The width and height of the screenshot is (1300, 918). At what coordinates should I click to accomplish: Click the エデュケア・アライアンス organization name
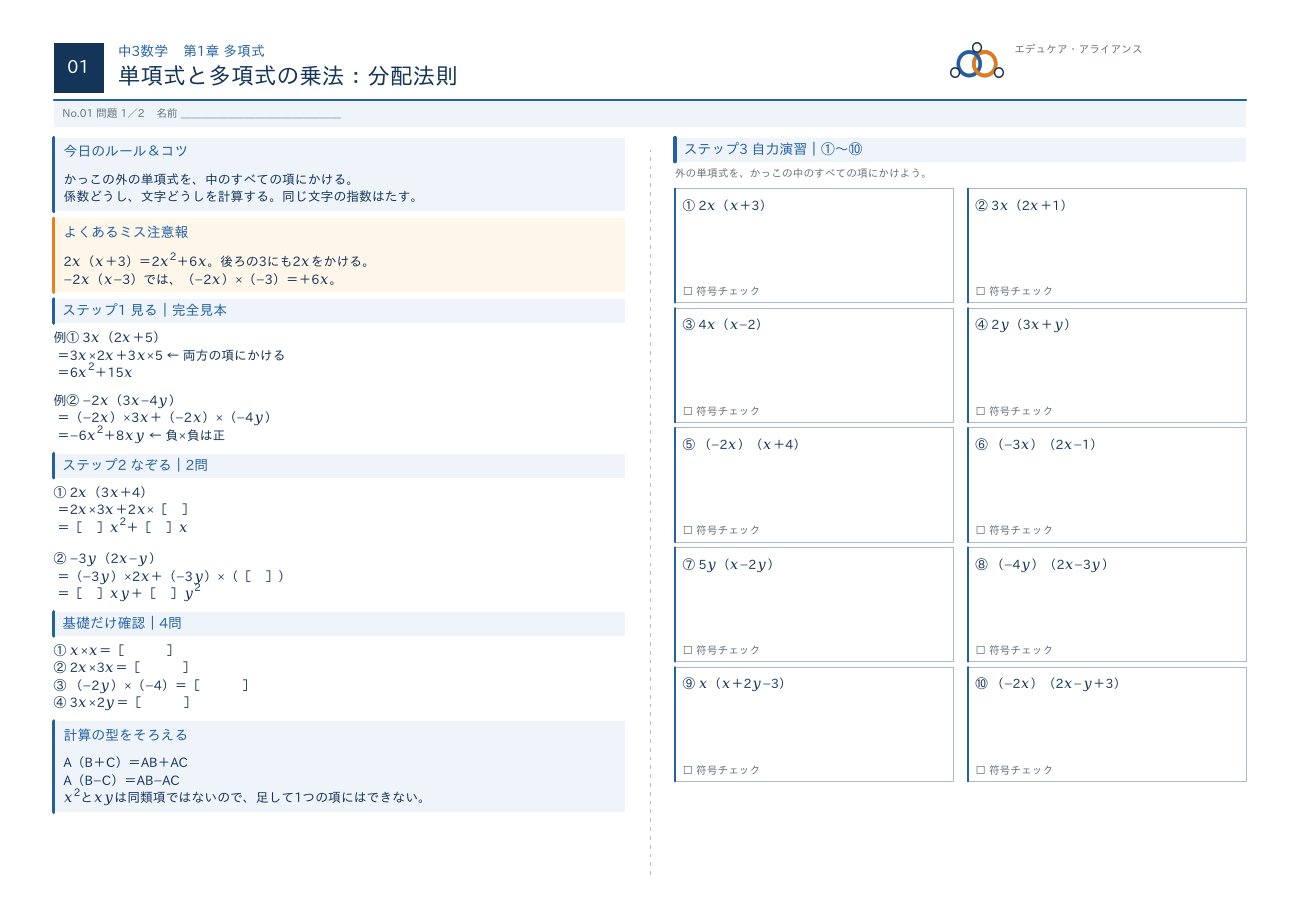(x=1078, y=49)
